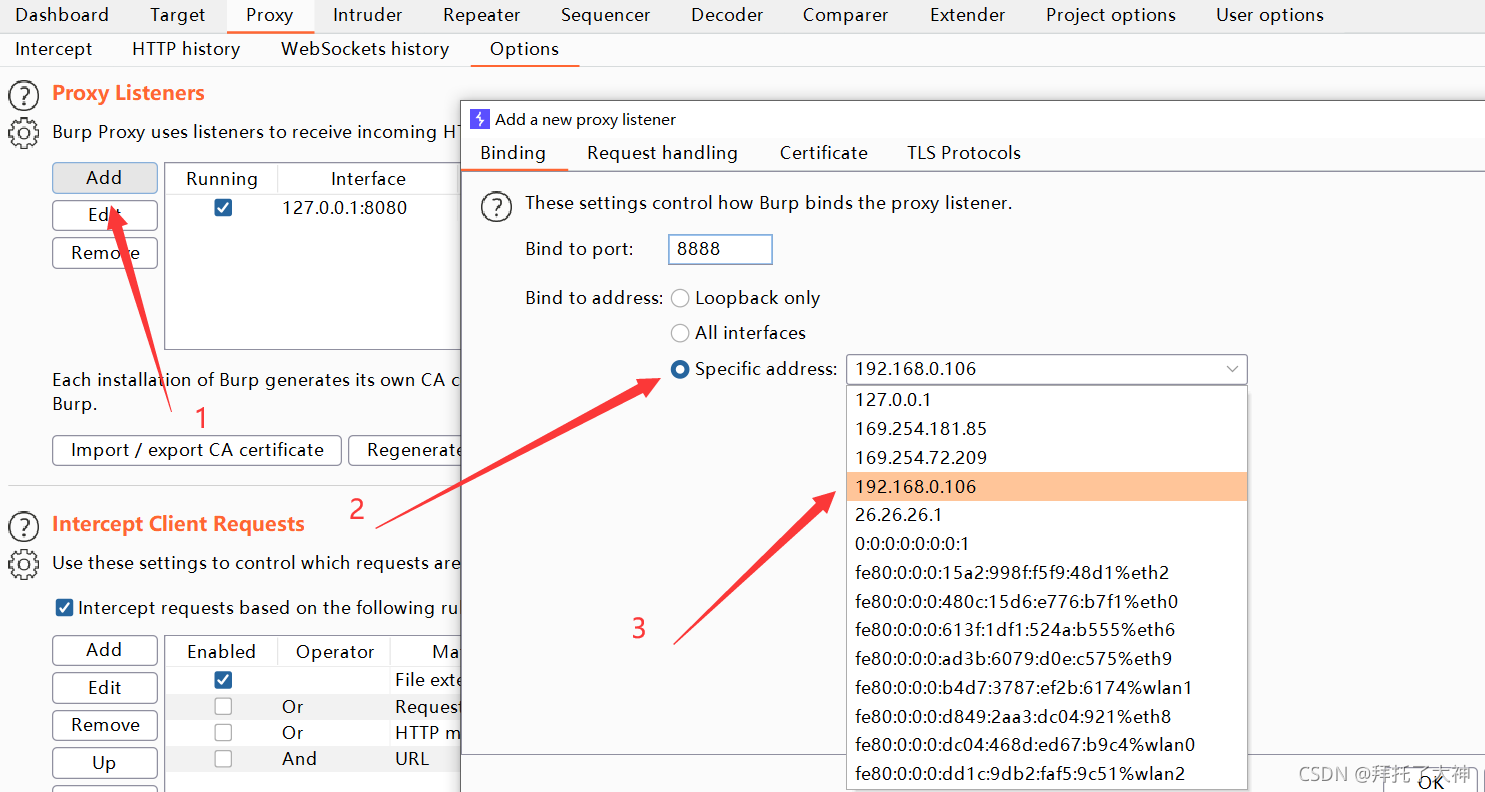The width and height of the screenshot is (1485, 792).
Task: Open the Sequencer tab
Action: point(606,15)
